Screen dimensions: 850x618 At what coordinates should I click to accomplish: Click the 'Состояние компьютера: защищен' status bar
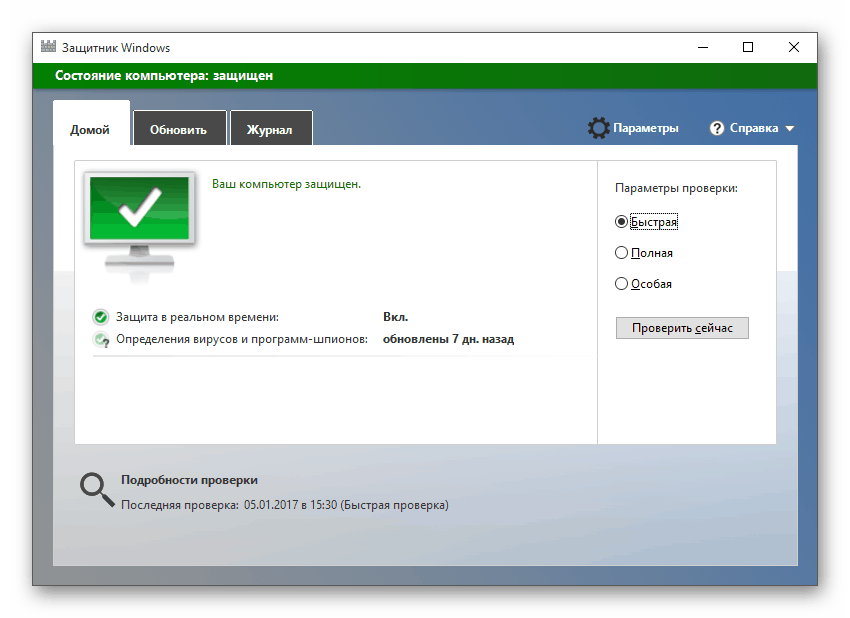tap(425, 75)
